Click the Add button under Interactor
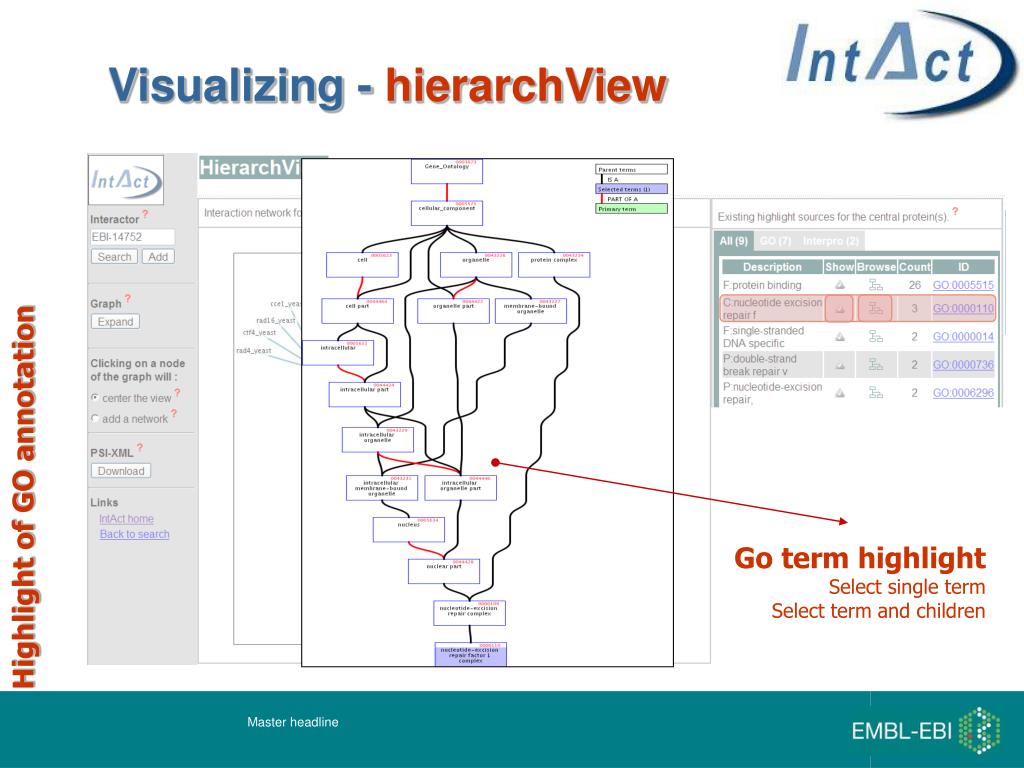Viewport: 1024px width, 768px height. (158, 257)
